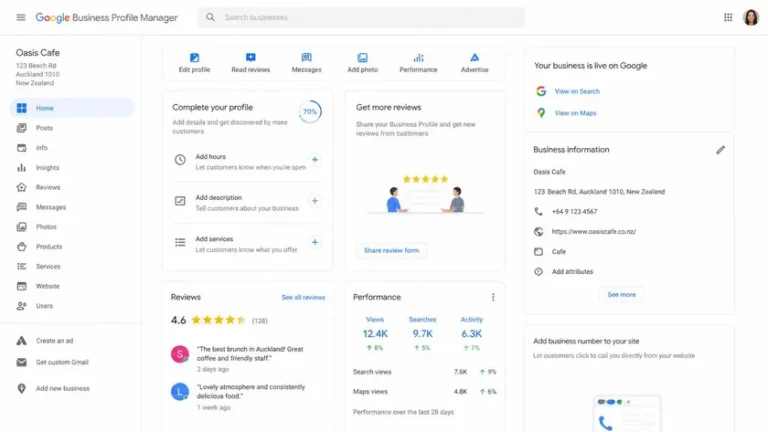Click the Create an ad icon

click(22, 340)
